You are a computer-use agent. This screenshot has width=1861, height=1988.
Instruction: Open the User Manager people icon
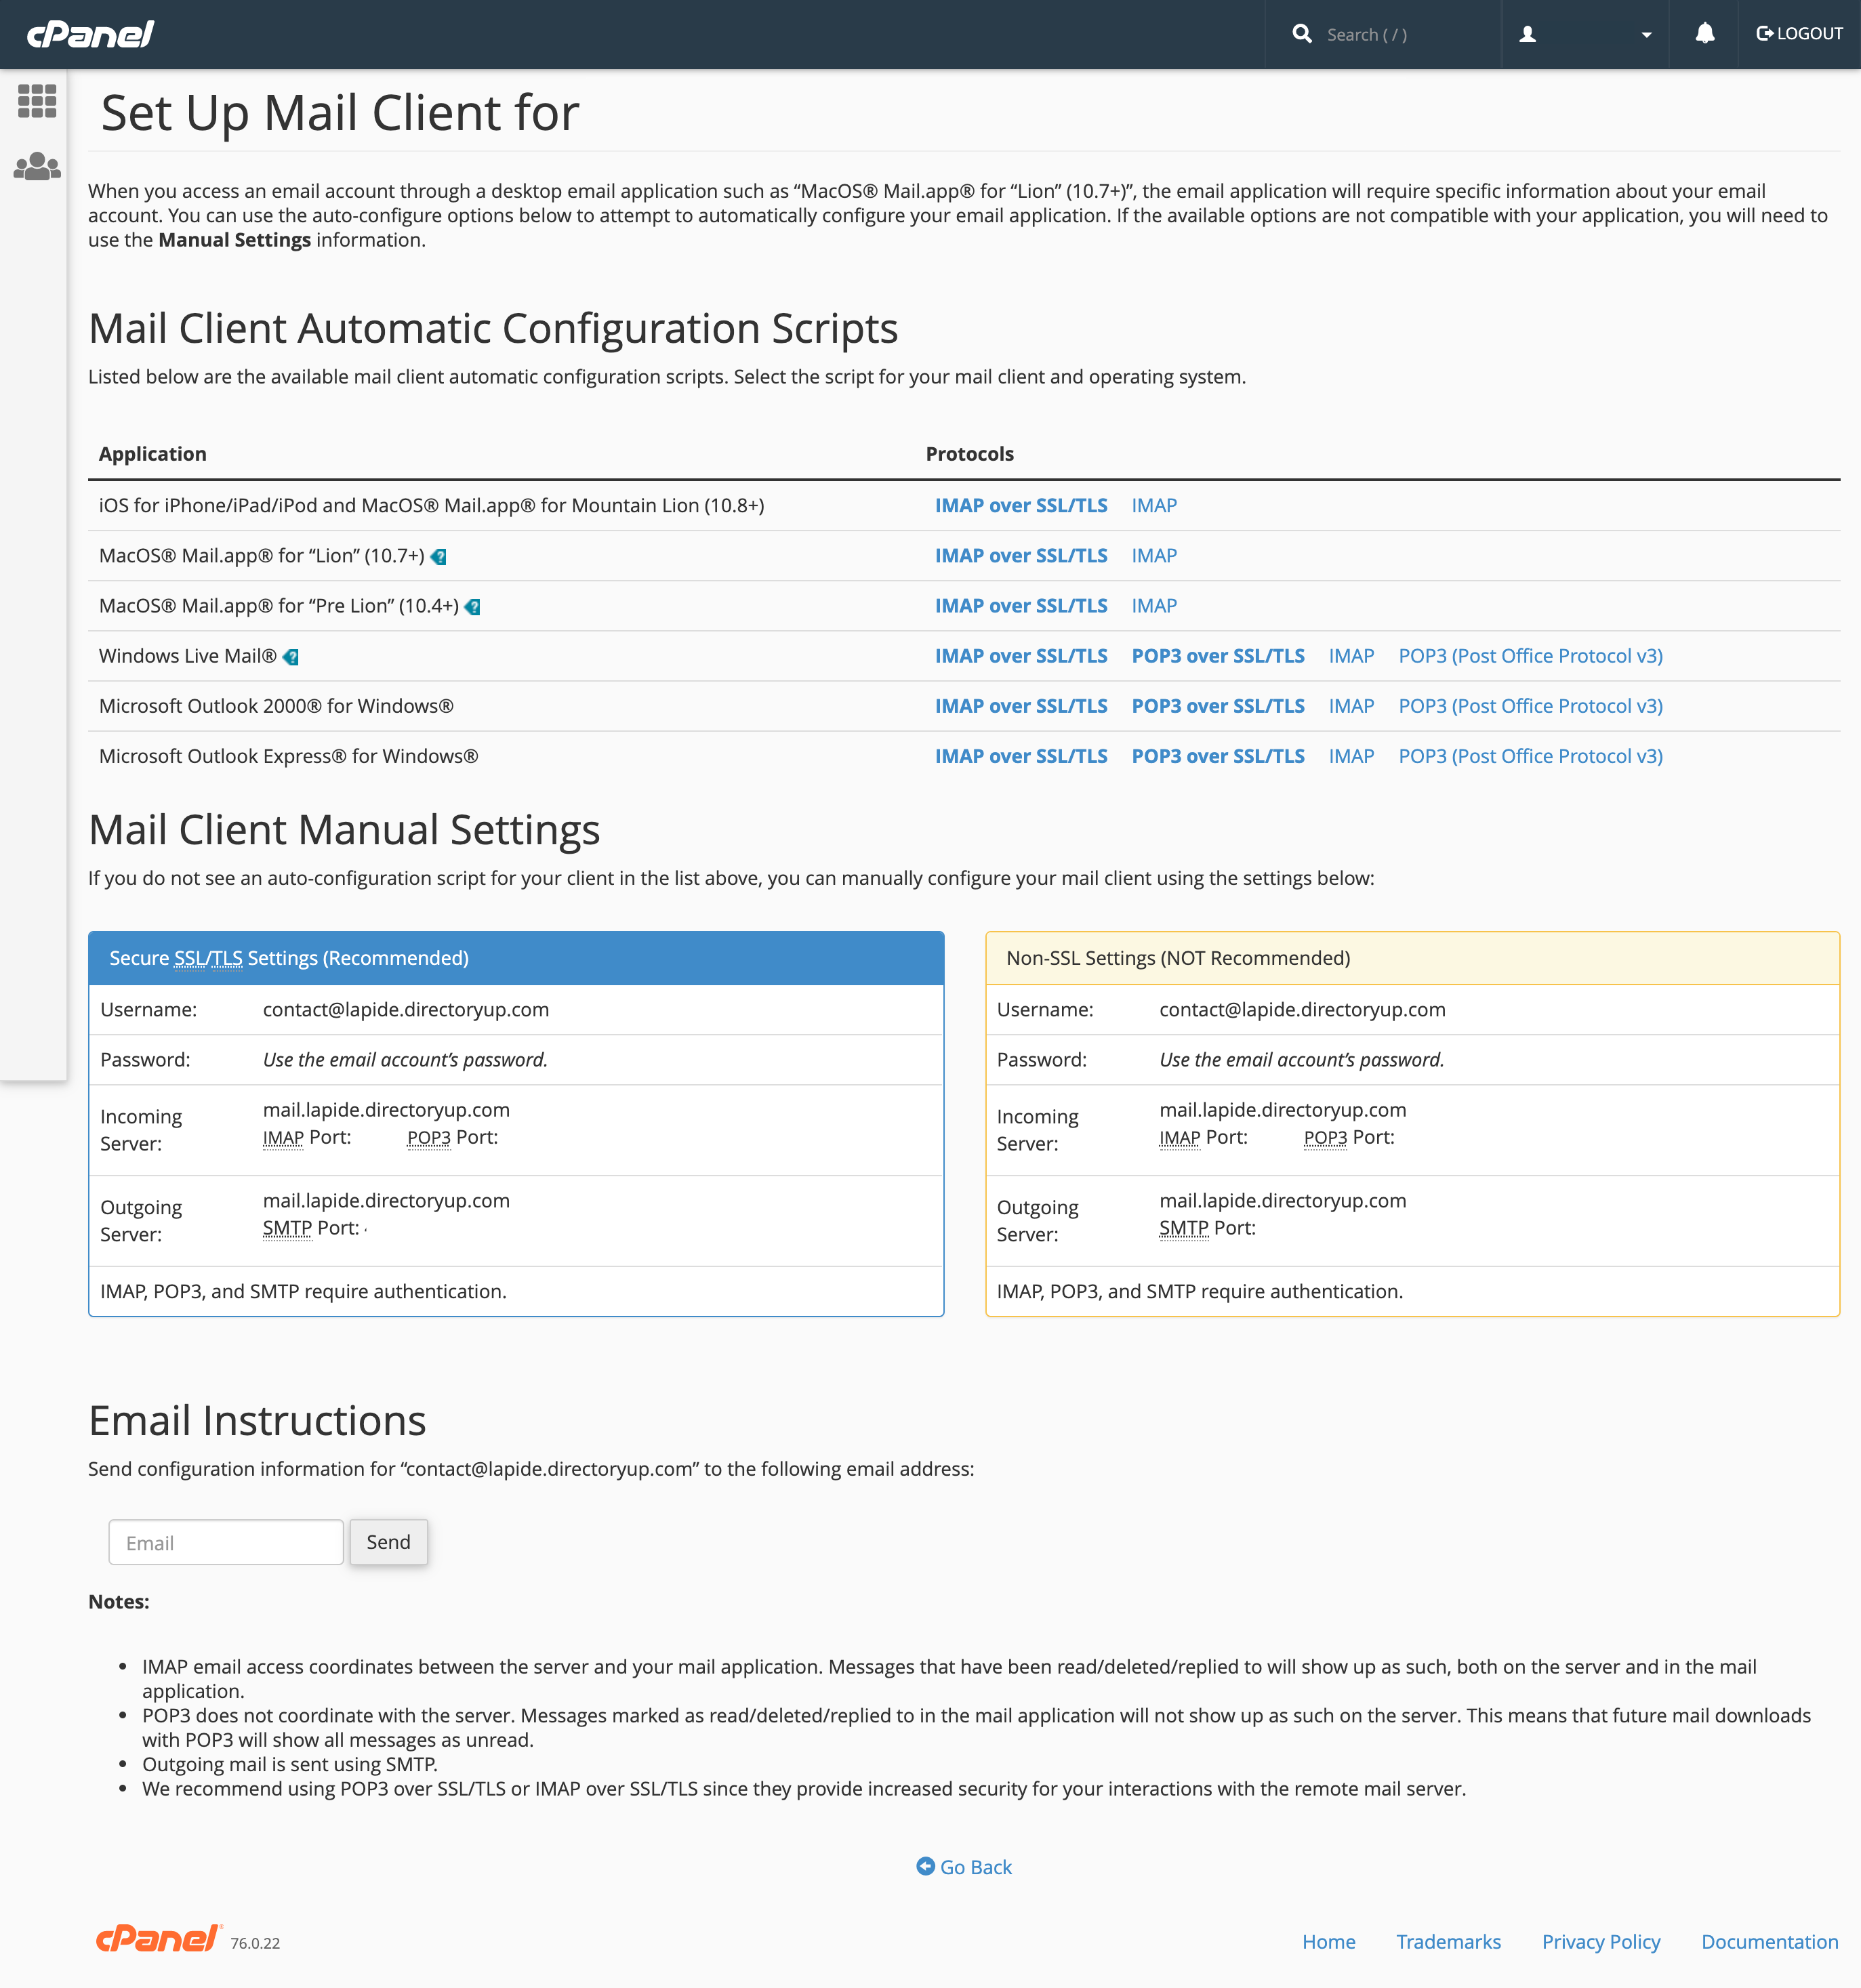coord(37,166)
